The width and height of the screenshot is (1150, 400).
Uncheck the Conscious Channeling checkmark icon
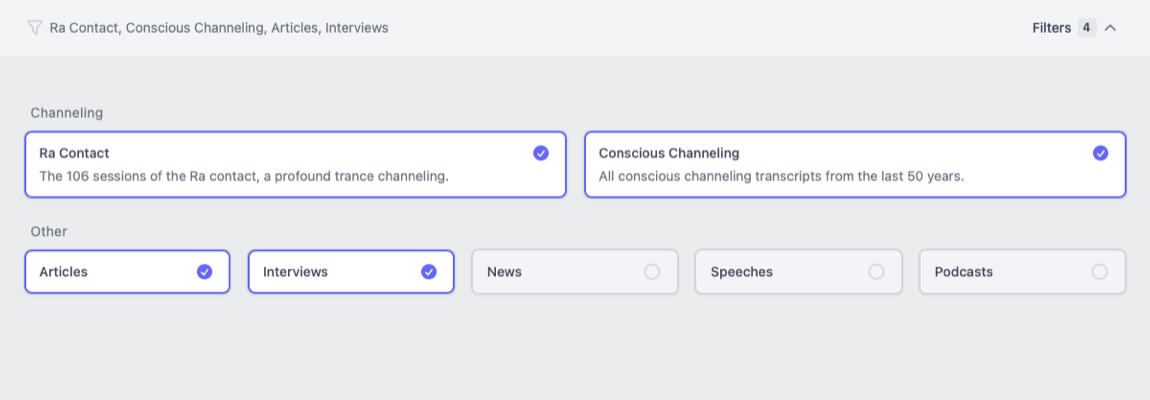[1101, 153]
